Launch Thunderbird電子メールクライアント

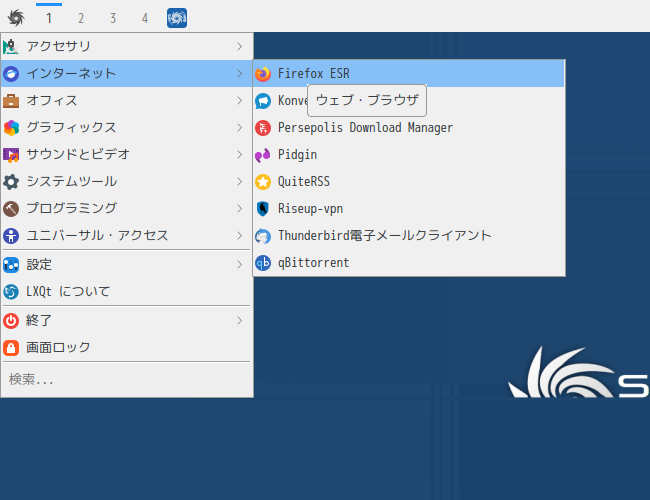(x=409, y=235)
